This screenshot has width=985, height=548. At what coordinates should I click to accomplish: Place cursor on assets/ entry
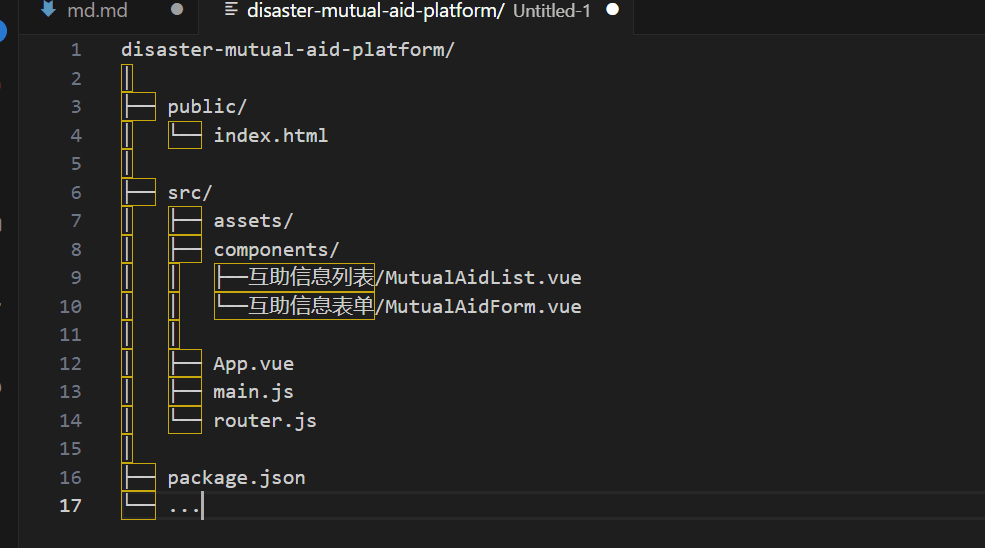[x=253, y=221]
